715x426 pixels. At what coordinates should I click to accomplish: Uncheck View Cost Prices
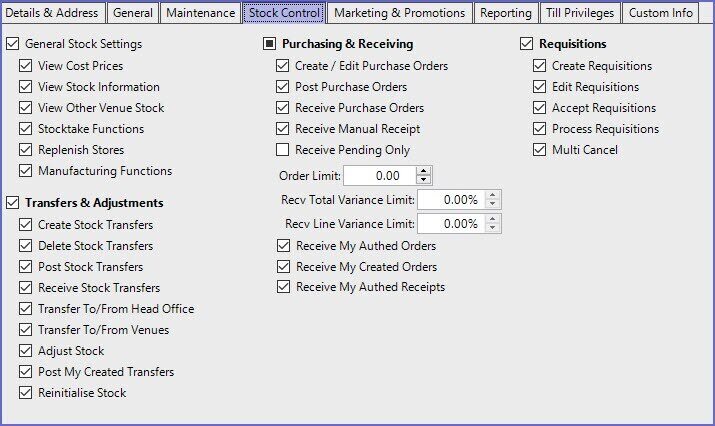coord(26,66)
